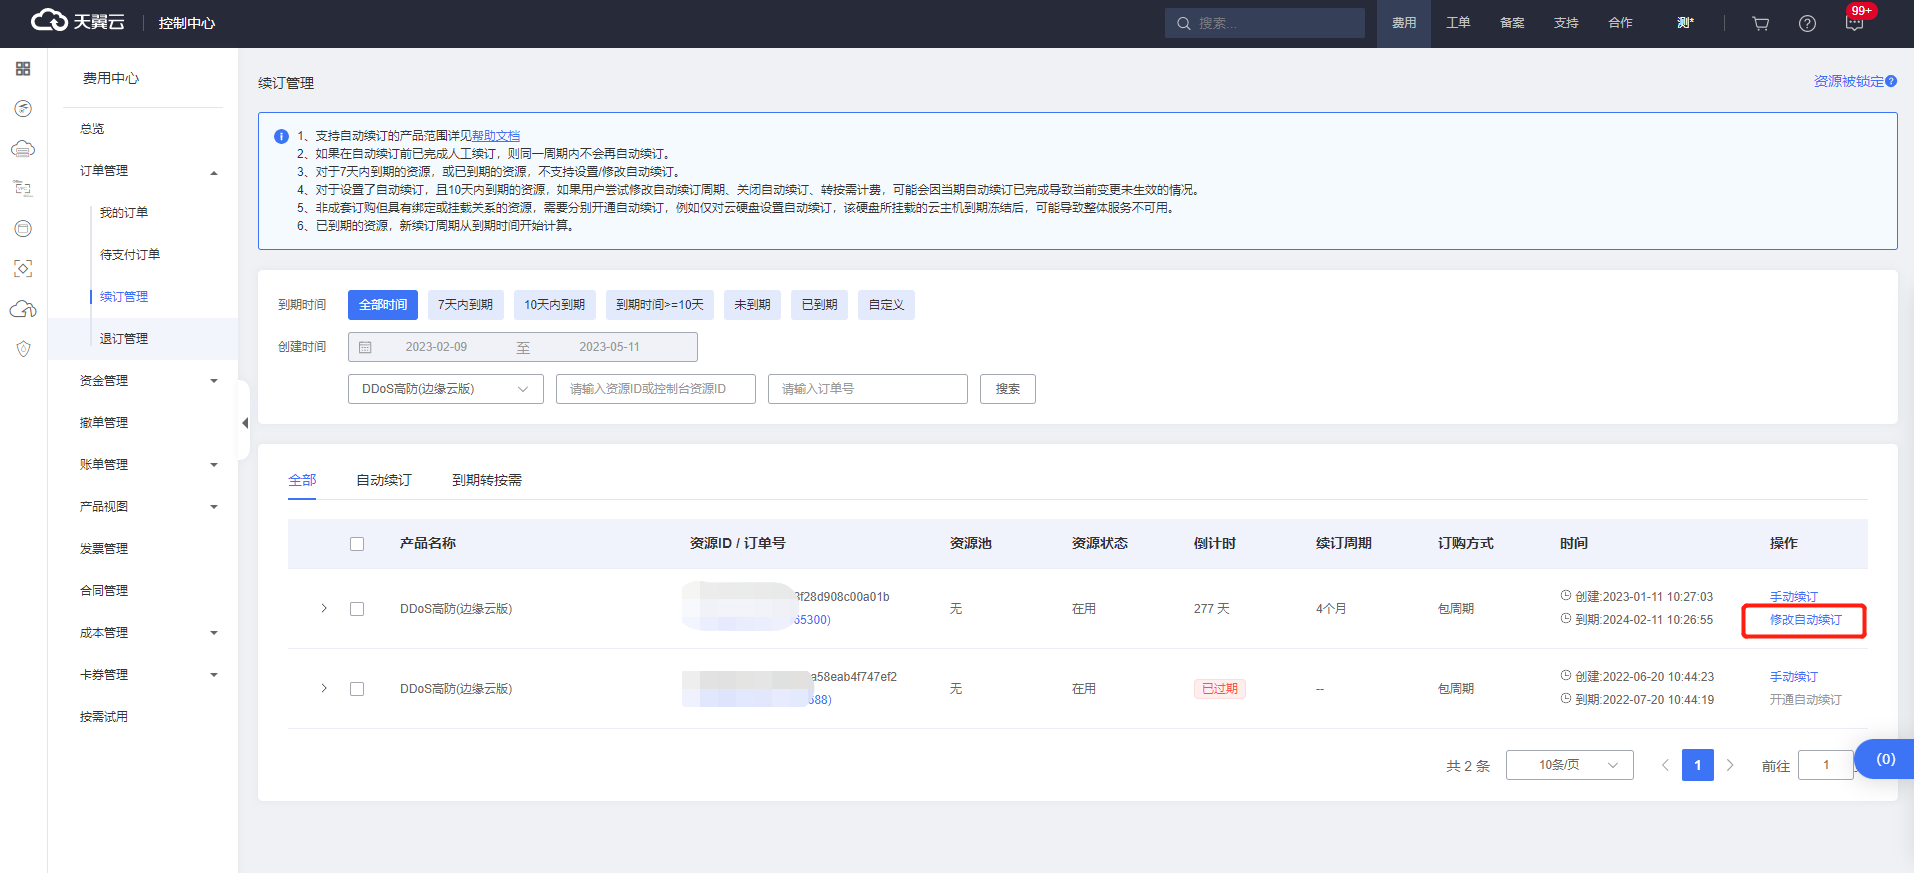Select the 7天内到期 filter
The height and width of the screenshot is (873, 1914).
click(x=465, y=305)
